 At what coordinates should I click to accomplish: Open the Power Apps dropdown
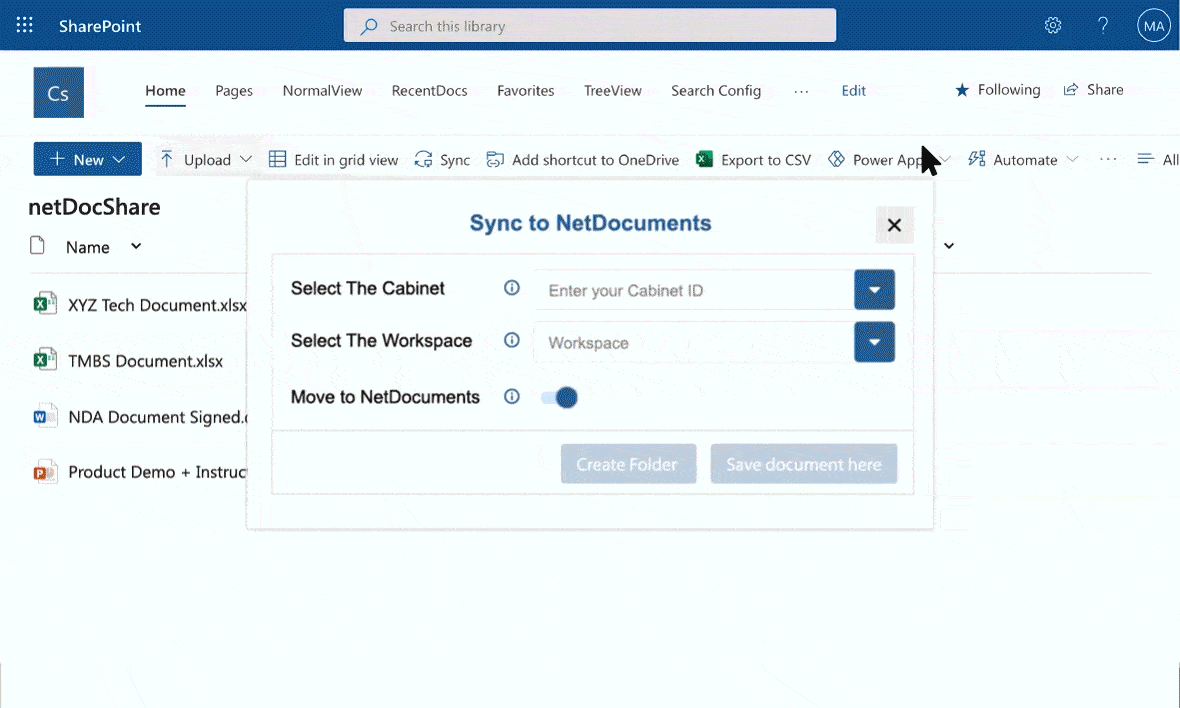click(890, 160)
